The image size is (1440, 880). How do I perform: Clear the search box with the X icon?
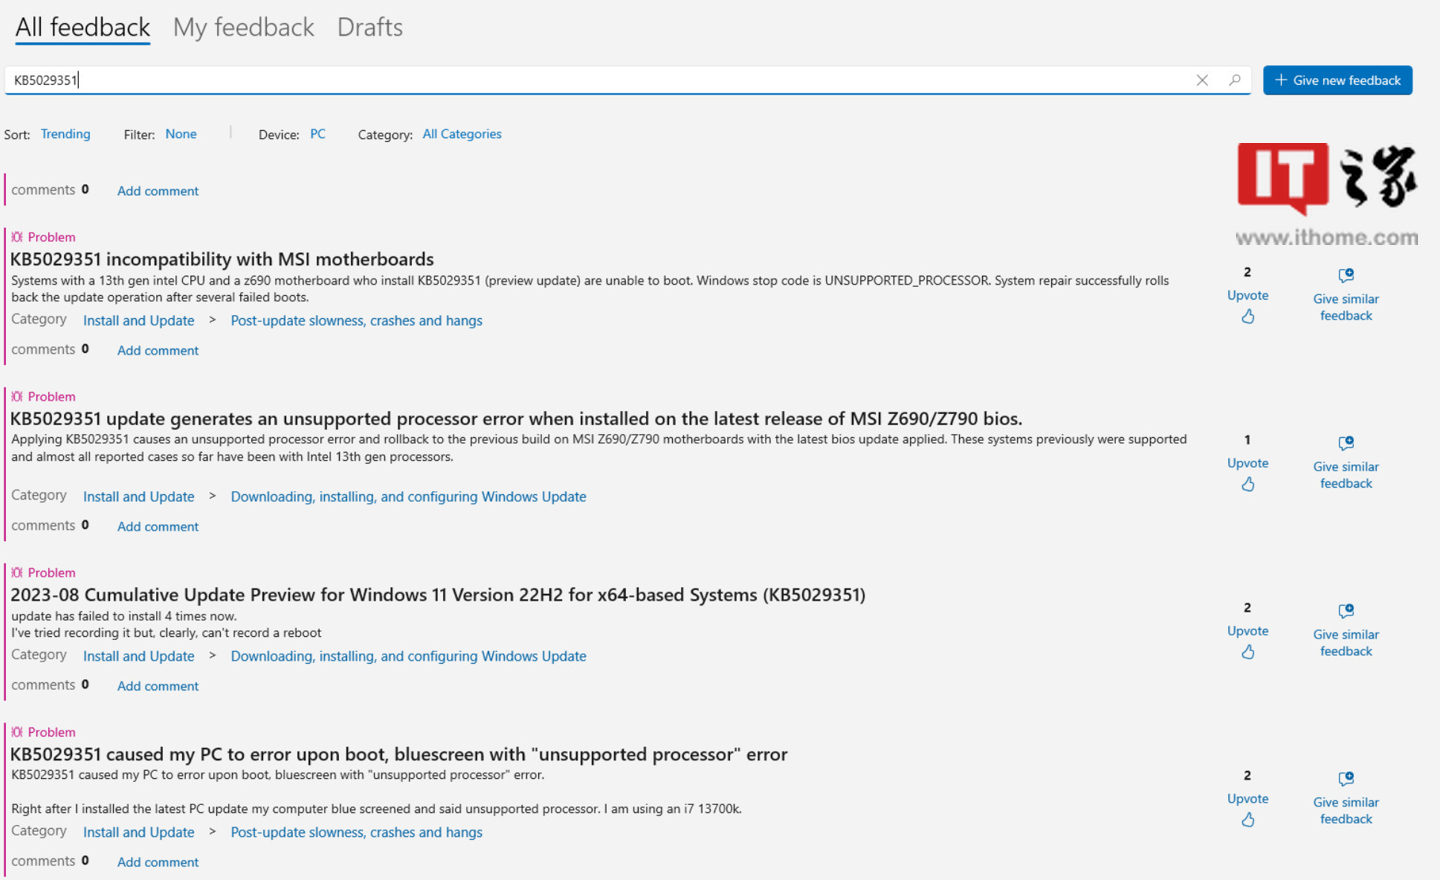1202,80
